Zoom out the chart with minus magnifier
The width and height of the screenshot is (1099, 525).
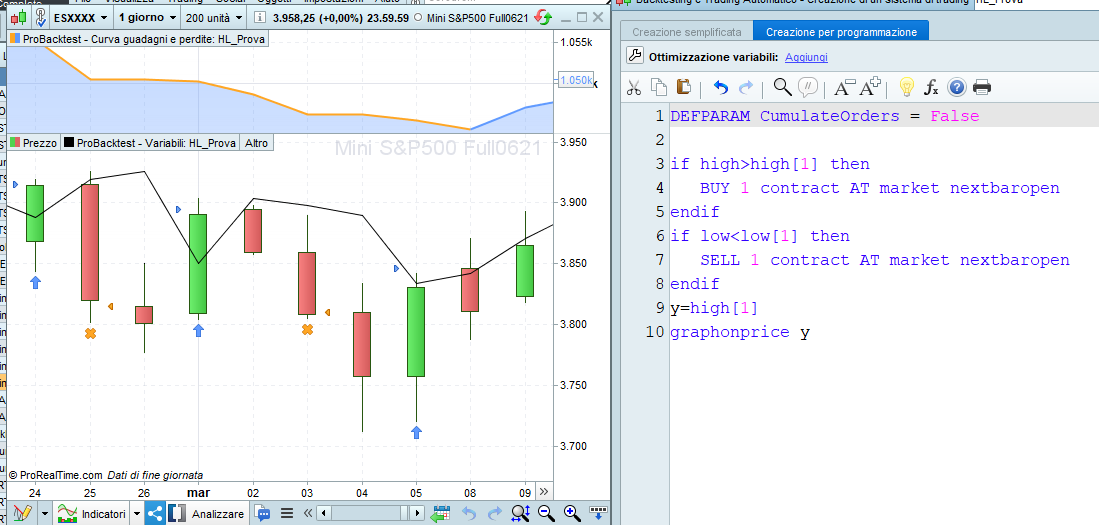[547, 513]
